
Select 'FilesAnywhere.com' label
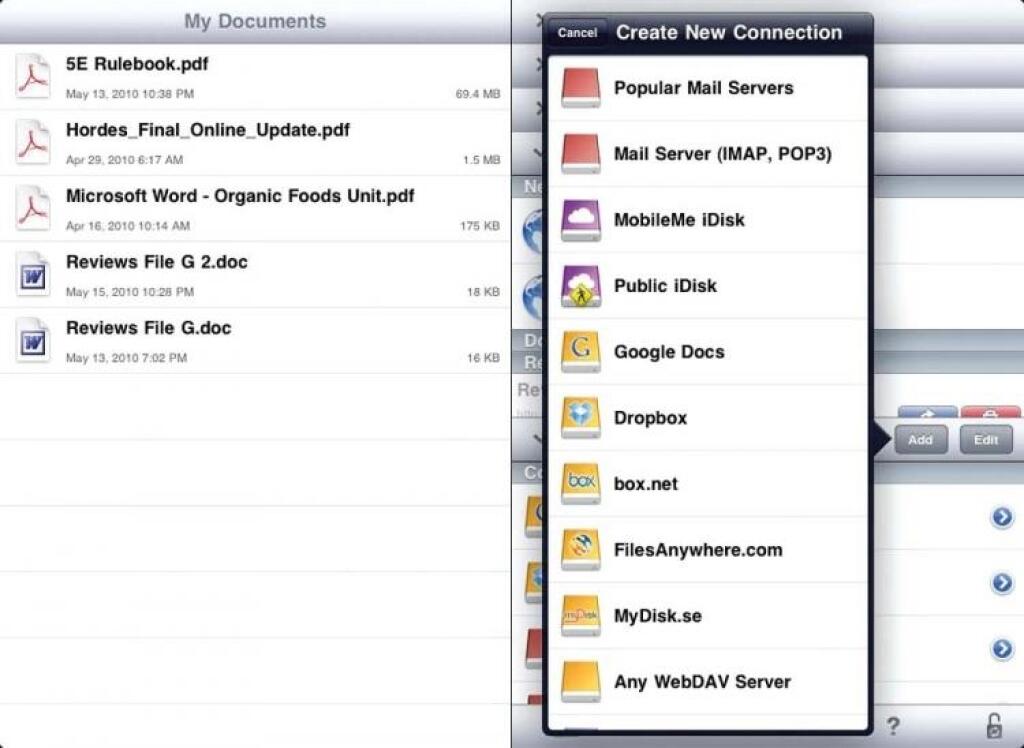click(x=698, y=550)
